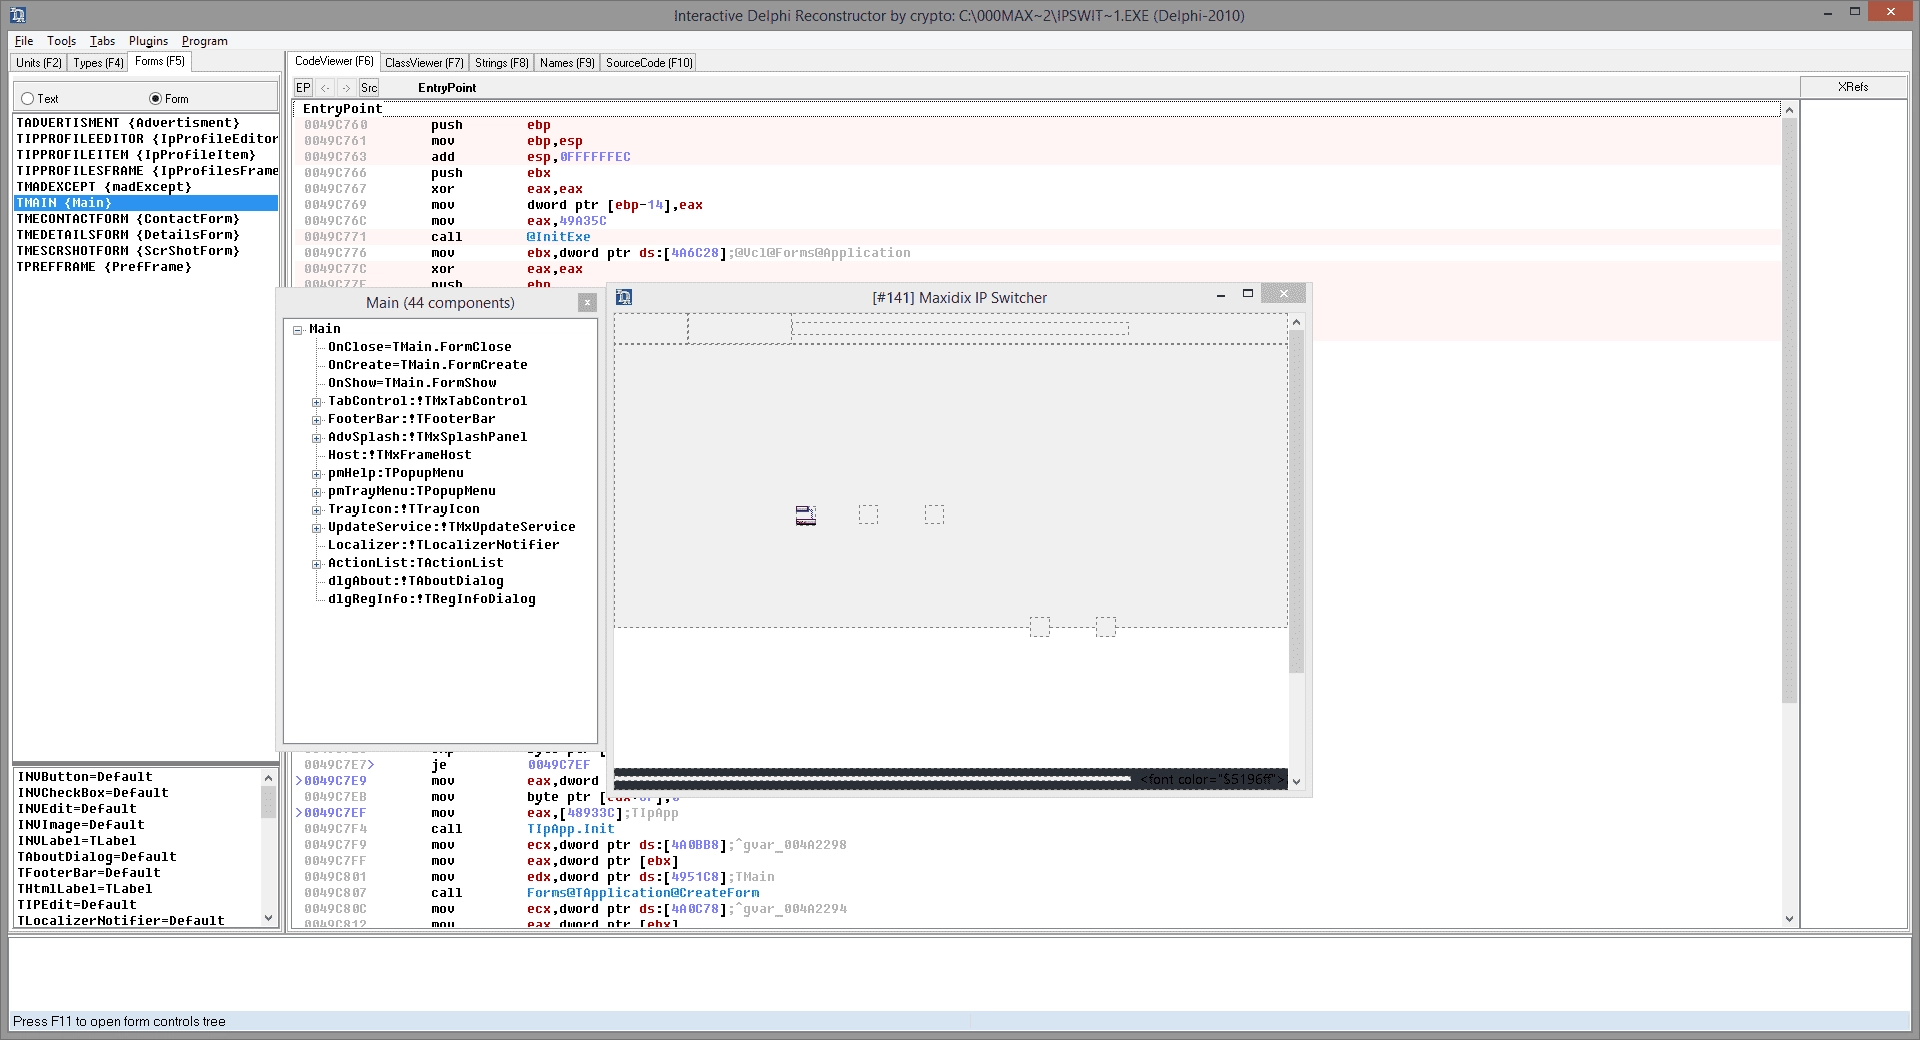The height and width of the screenshot is (1040, 1920).
Task: Click the XRefs panel header
Action: tap(1853, 87)
